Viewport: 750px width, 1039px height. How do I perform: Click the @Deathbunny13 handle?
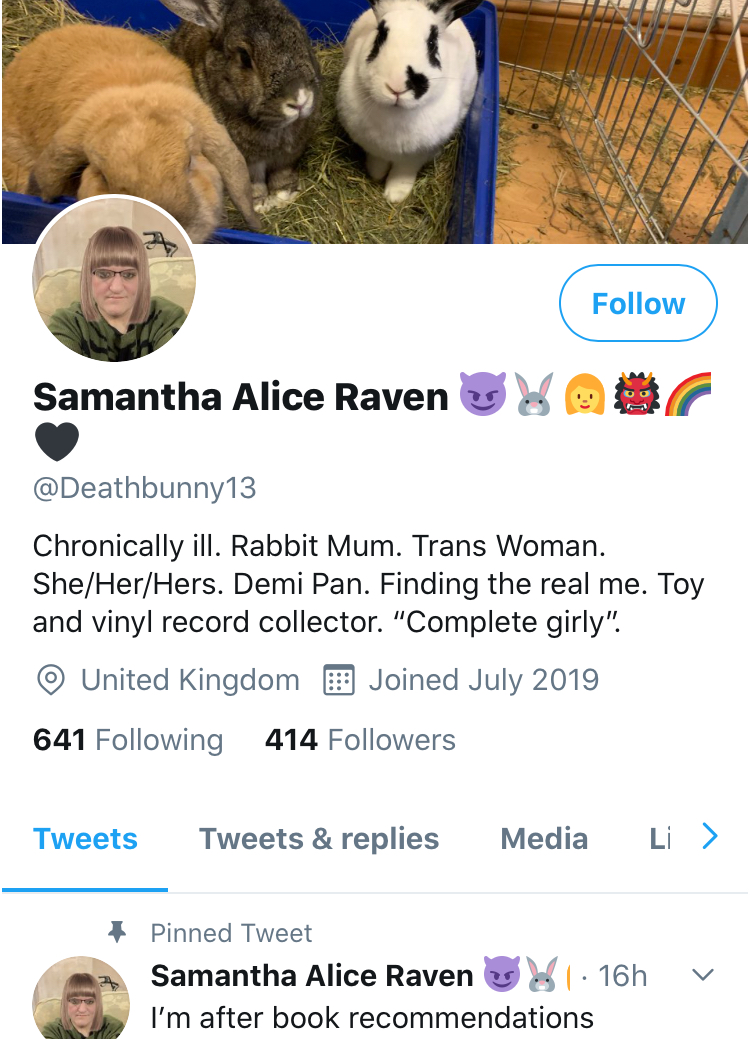point(144,488)
